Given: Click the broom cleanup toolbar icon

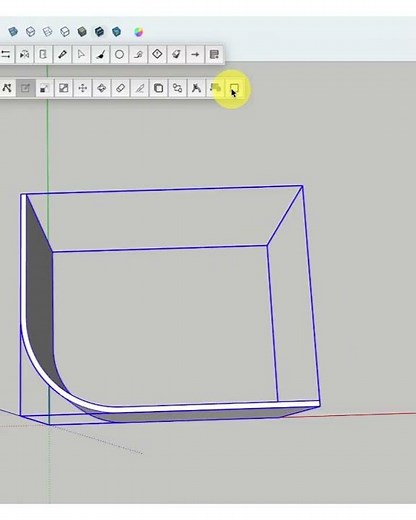Looking at the screenshot, I should (x=100, y=54).
